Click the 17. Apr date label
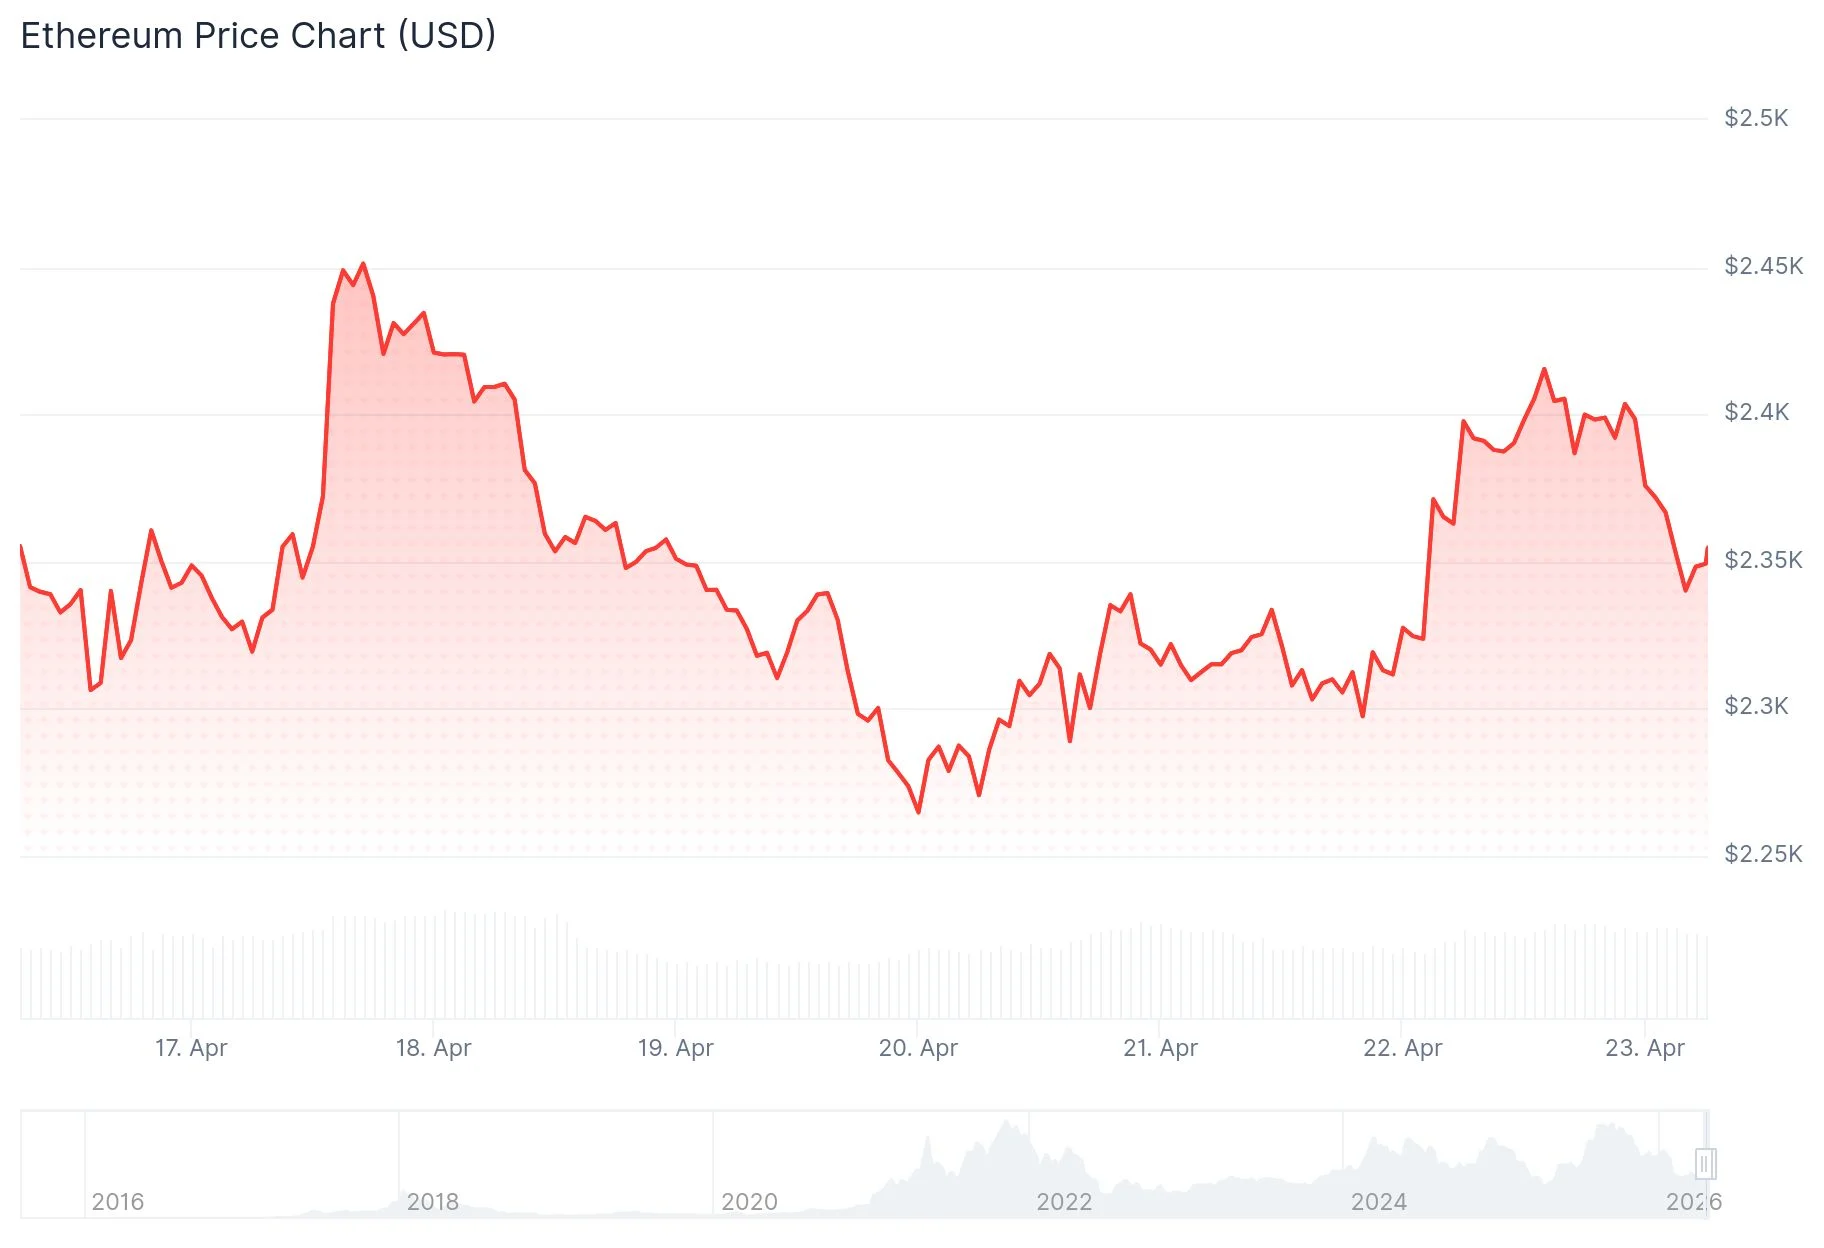The width and height of the screenshot is (1824, 1248). (x=191, y=1048)
